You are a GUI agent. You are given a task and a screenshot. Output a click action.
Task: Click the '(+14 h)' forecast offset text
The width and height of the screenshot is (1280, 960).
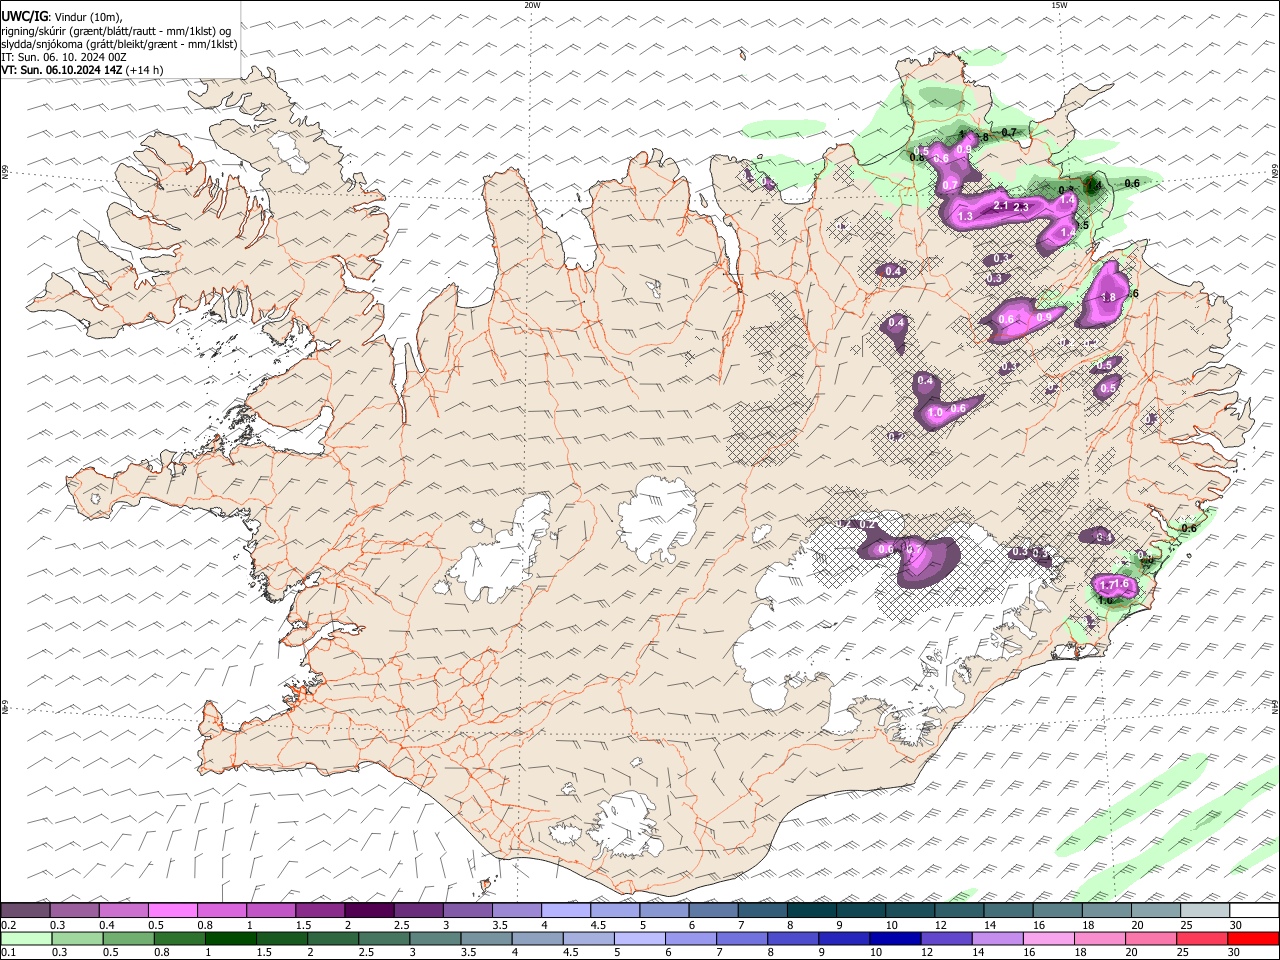145,70
